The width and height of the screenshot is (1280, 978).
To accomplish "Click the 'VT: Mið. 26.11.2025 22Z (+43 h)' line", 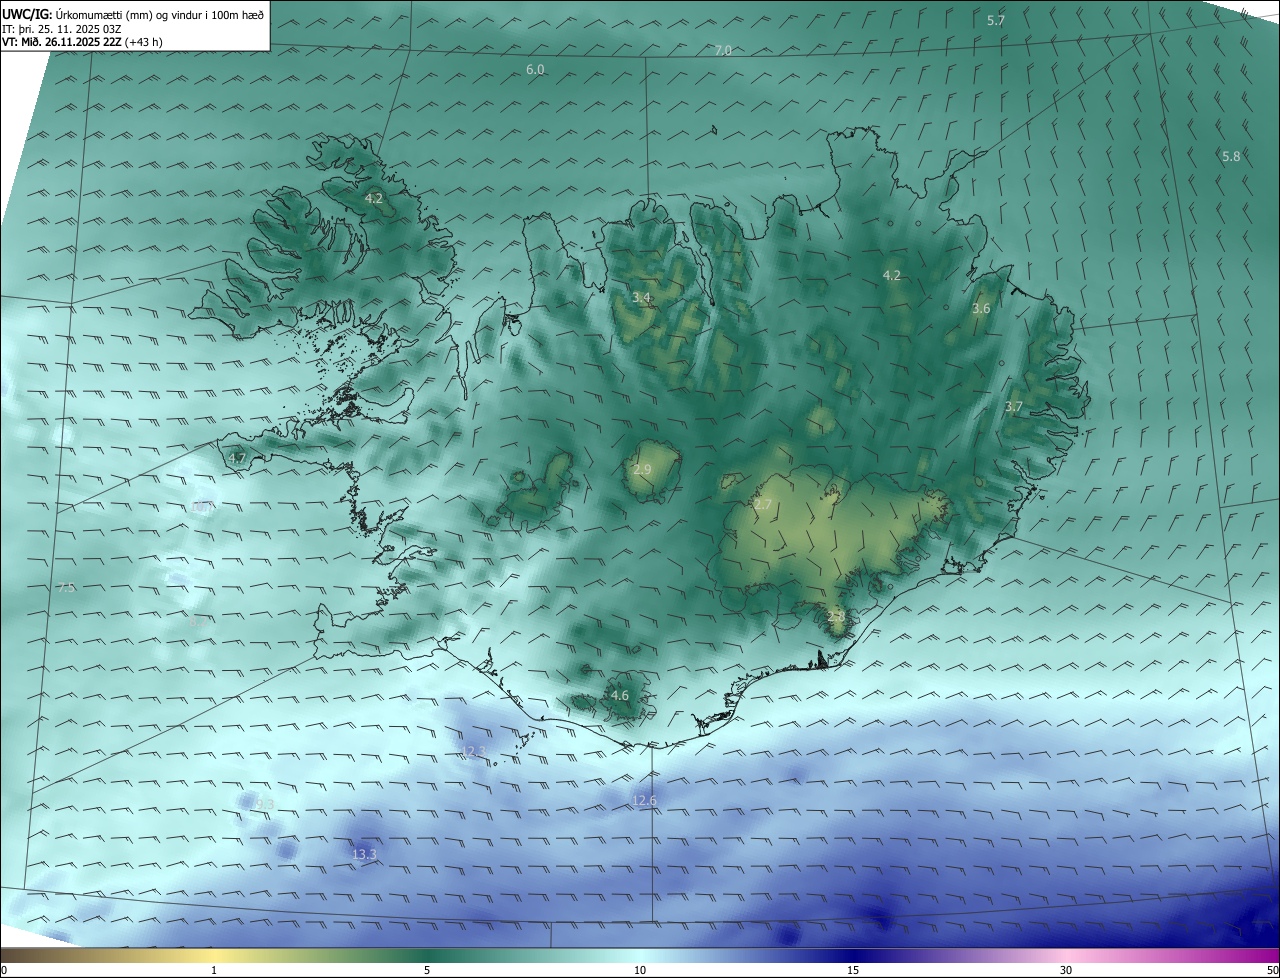I will [82, 42].
